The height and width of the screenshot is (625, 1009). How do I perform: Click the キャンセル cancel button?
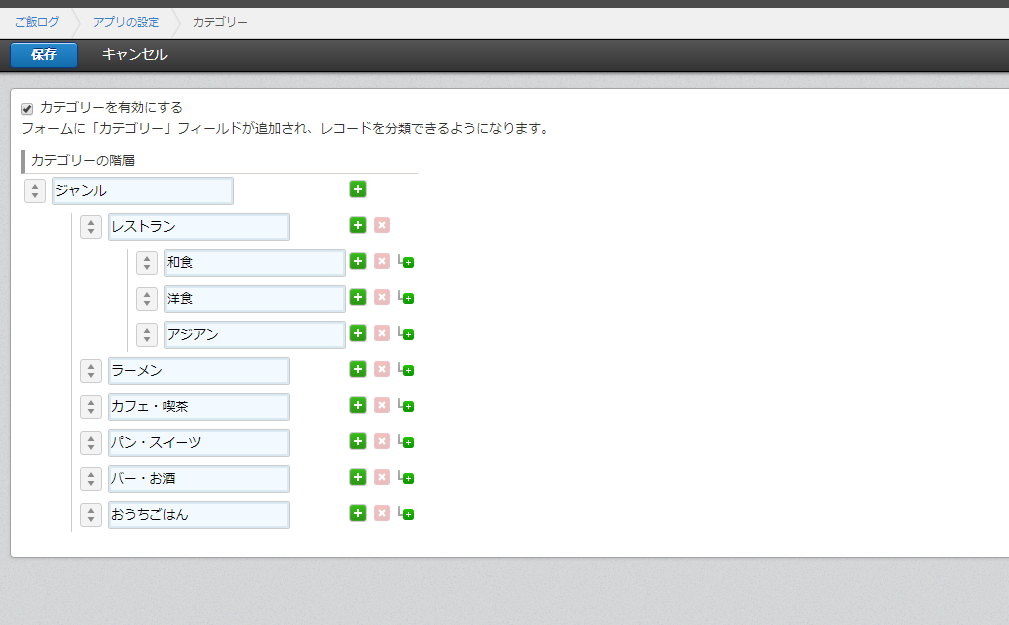pyautogui.click(x=134, y=55)
